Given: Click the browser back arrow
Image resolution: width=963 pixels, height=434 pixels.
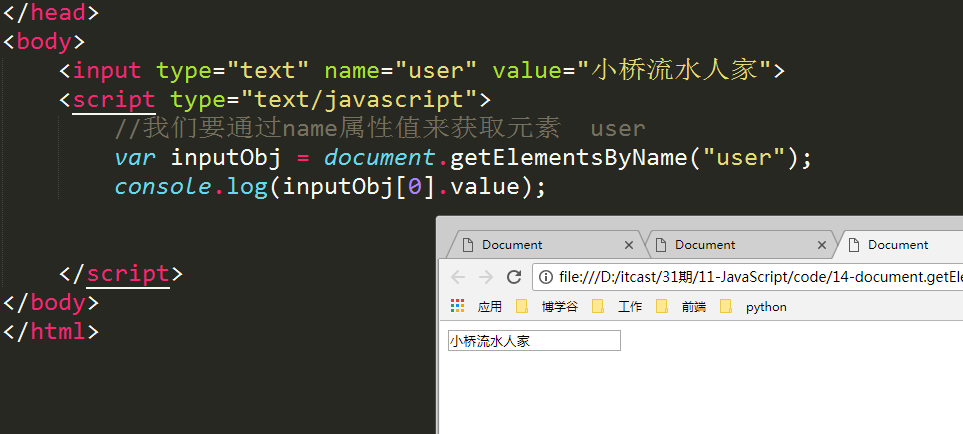Looking at the screenshot, I should click(x=458, y=277).
